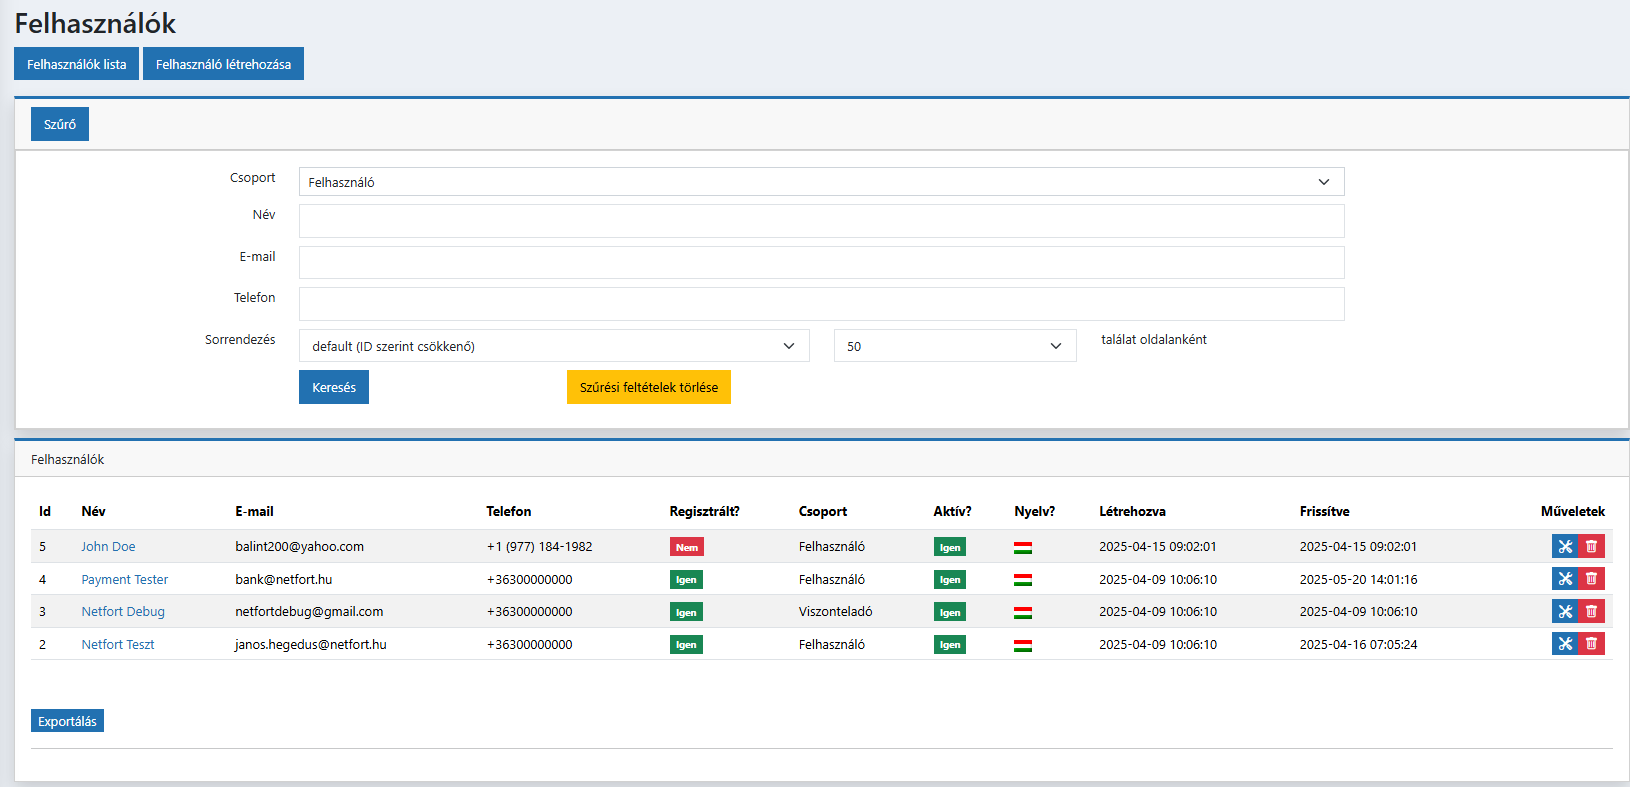
Task: Click the Hungarian flag in John Doe row
Action: click(x=1022, y=547)
